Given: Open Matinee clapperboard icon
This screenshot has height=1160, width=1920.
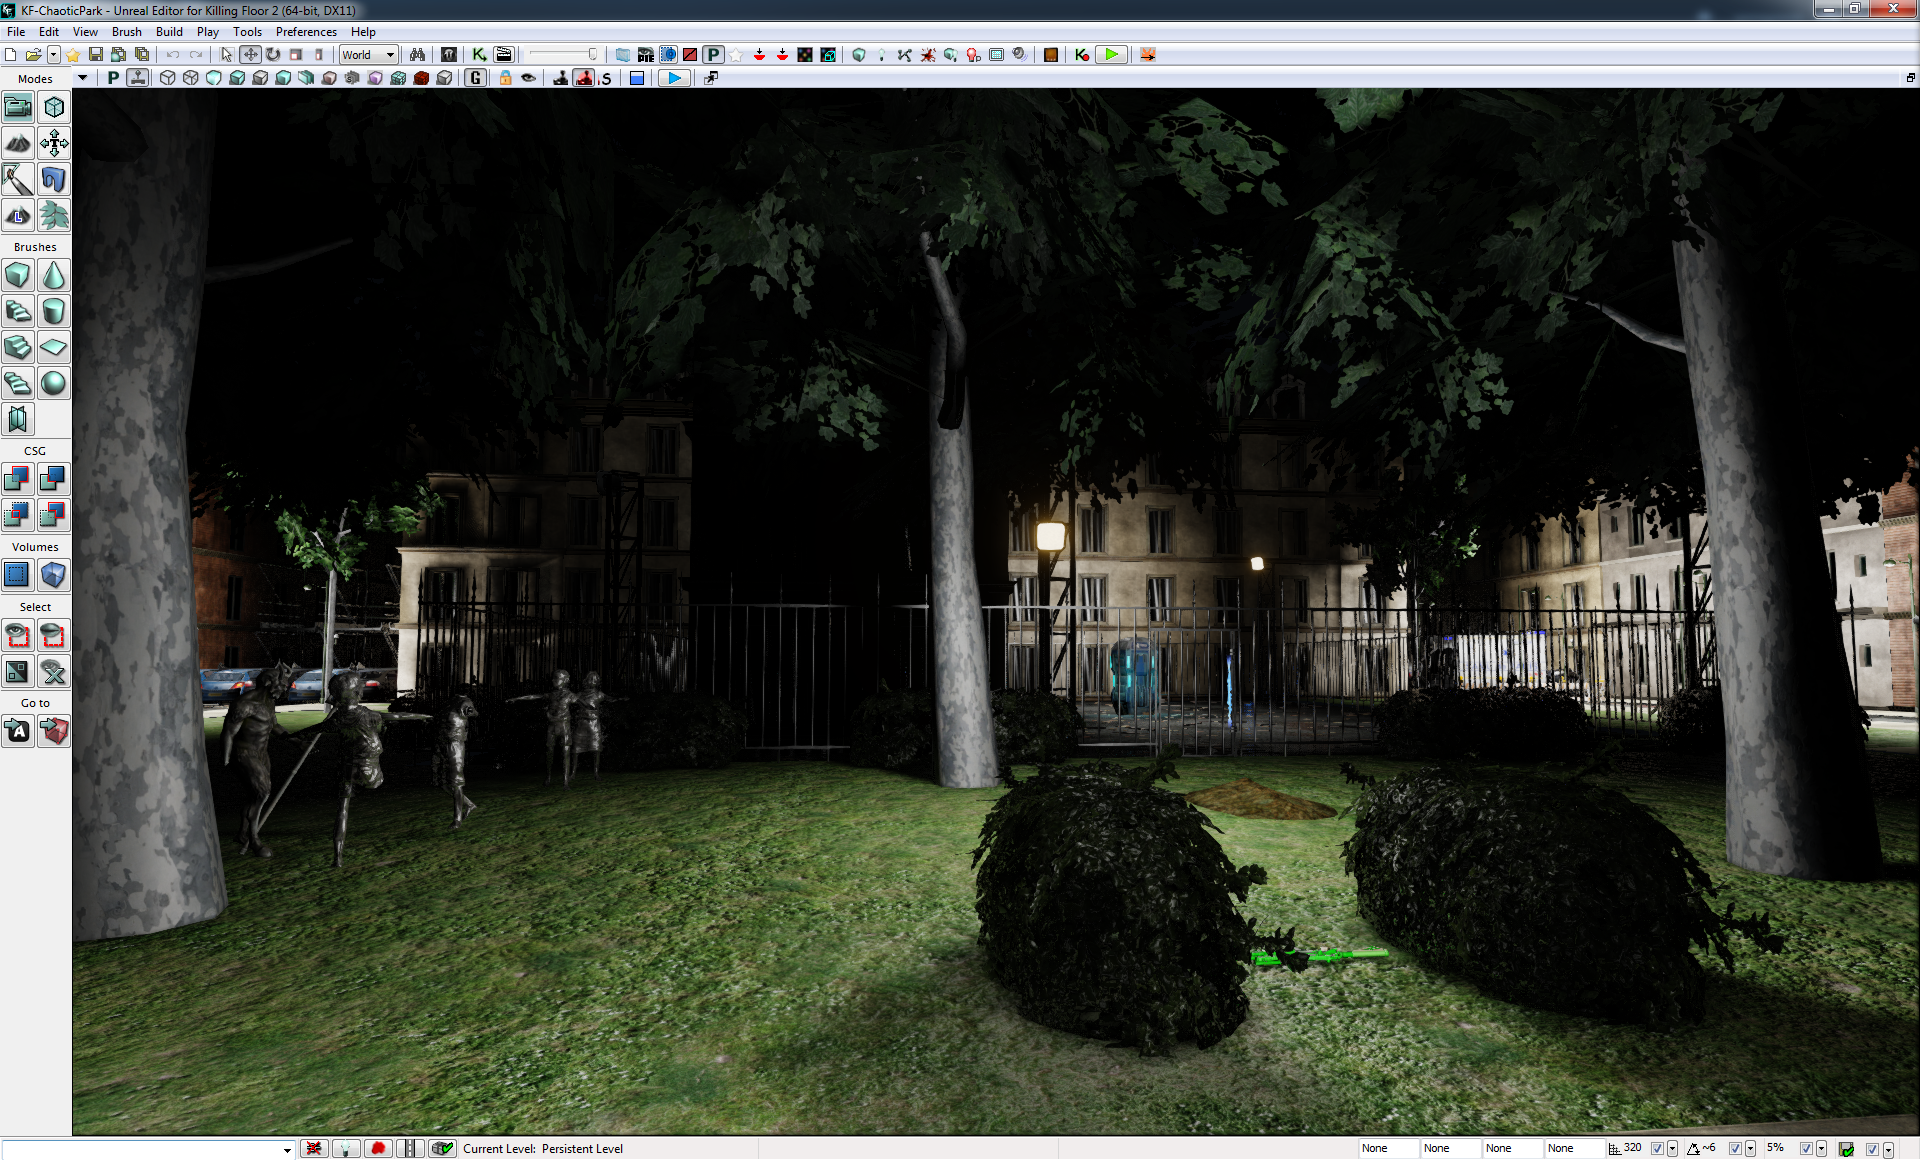Looking at the screenshot, I should click(x=503, y=55).
